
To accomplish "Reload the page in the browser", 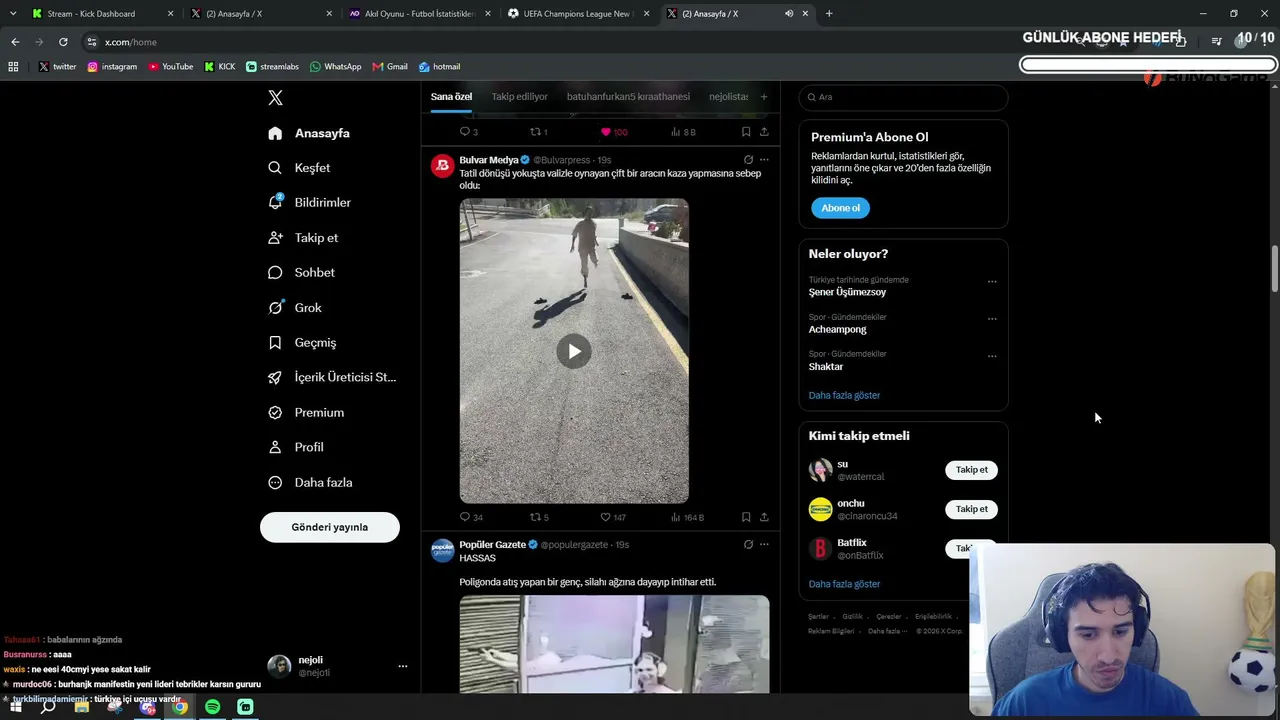I will pos(63,42).
